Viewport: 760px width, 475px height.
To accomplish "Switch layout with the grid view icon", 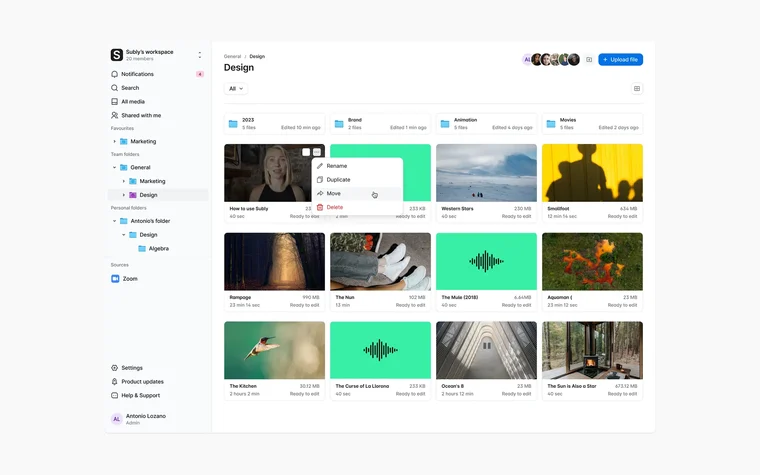I will [637, 89].
